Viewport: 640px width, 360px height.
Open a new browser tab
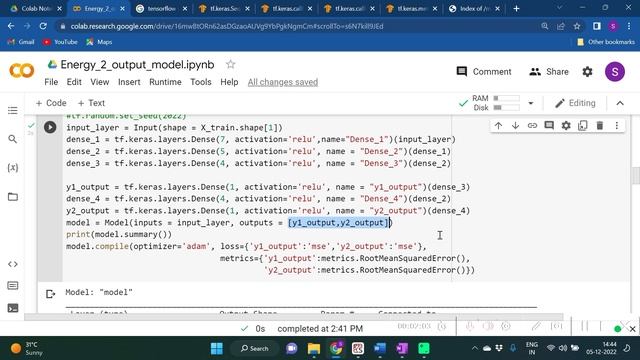(x=516, y=8)
